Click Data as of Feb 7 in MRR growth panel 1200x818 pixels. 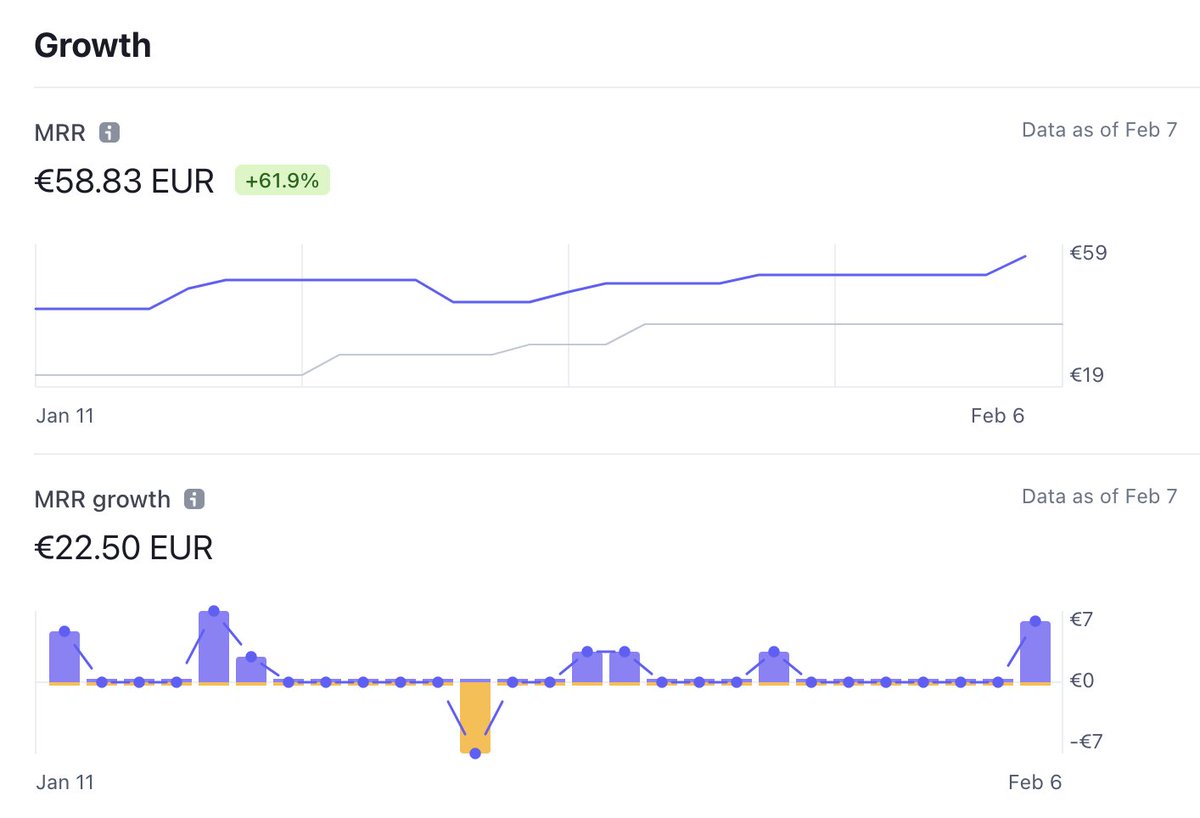(x=1099, y=497)
